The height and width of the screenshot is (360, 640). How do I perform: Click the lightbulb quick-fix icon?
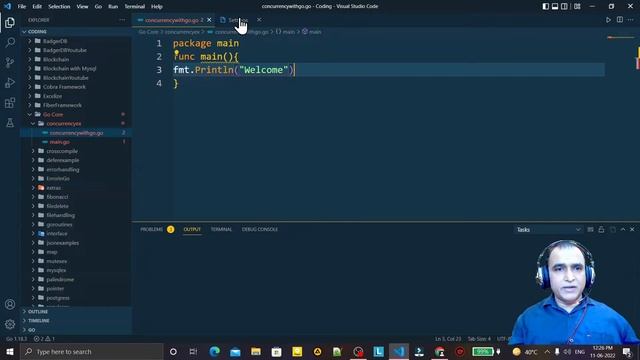point(176,53)
